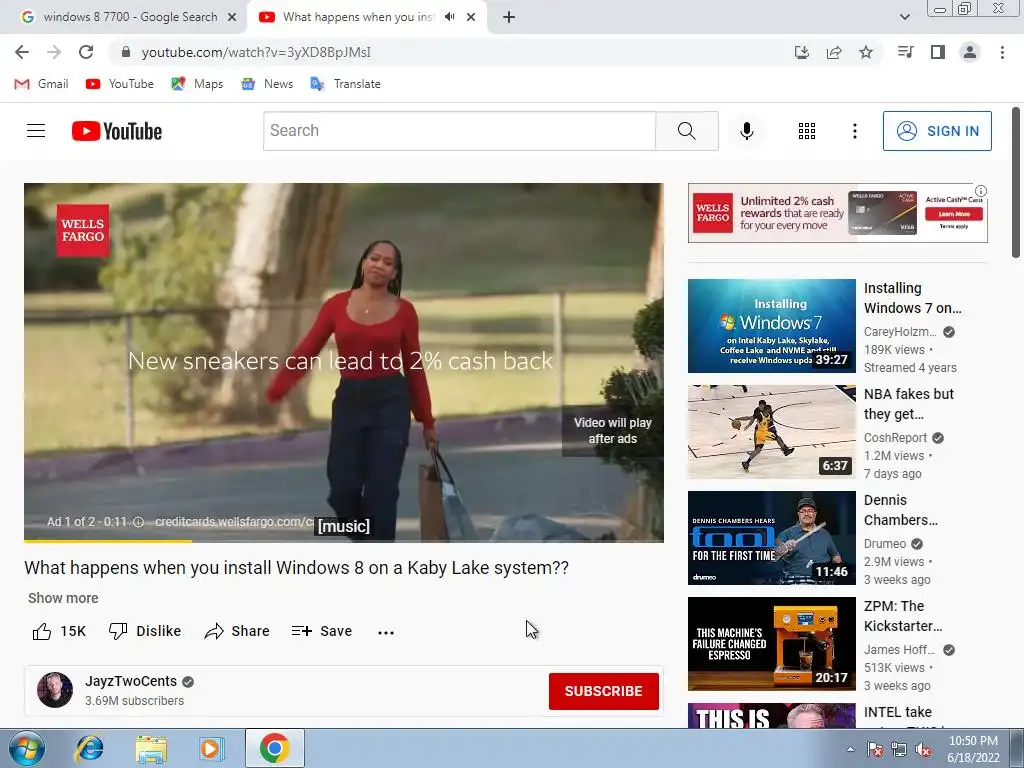Click the Dislike thumbs-down button
The image size is (1024, 768).
click(144, 632)
